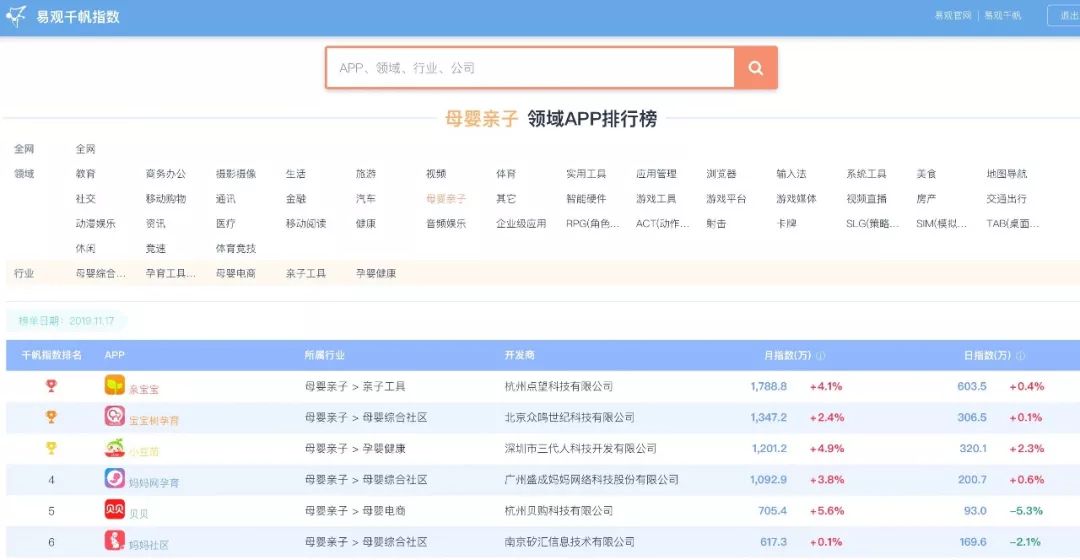The height and width of the screenshot is (560, 1080).
Task: Filter by 亲子工具 industry
Action: point(306,273)
